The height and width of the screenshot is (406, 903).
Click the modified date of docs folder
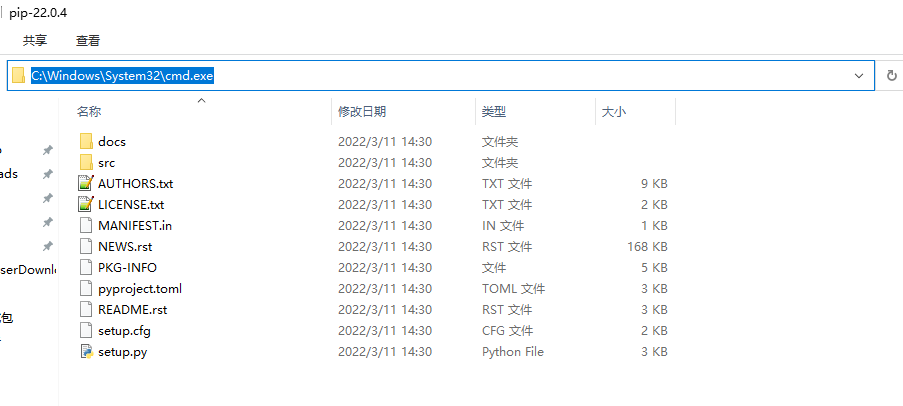(x=385, y=141)
